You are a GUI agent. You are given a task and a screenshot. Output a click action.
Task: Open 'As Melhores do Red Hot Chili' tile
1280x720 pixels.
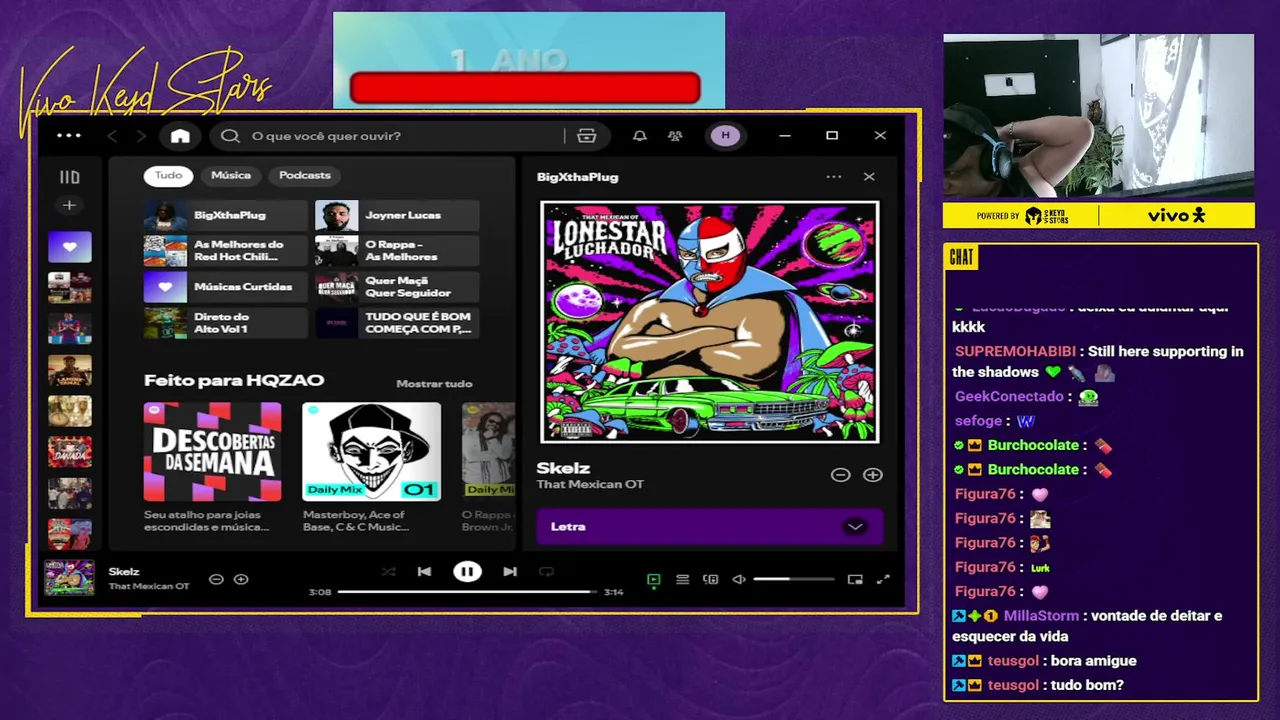tap(226, 251)
